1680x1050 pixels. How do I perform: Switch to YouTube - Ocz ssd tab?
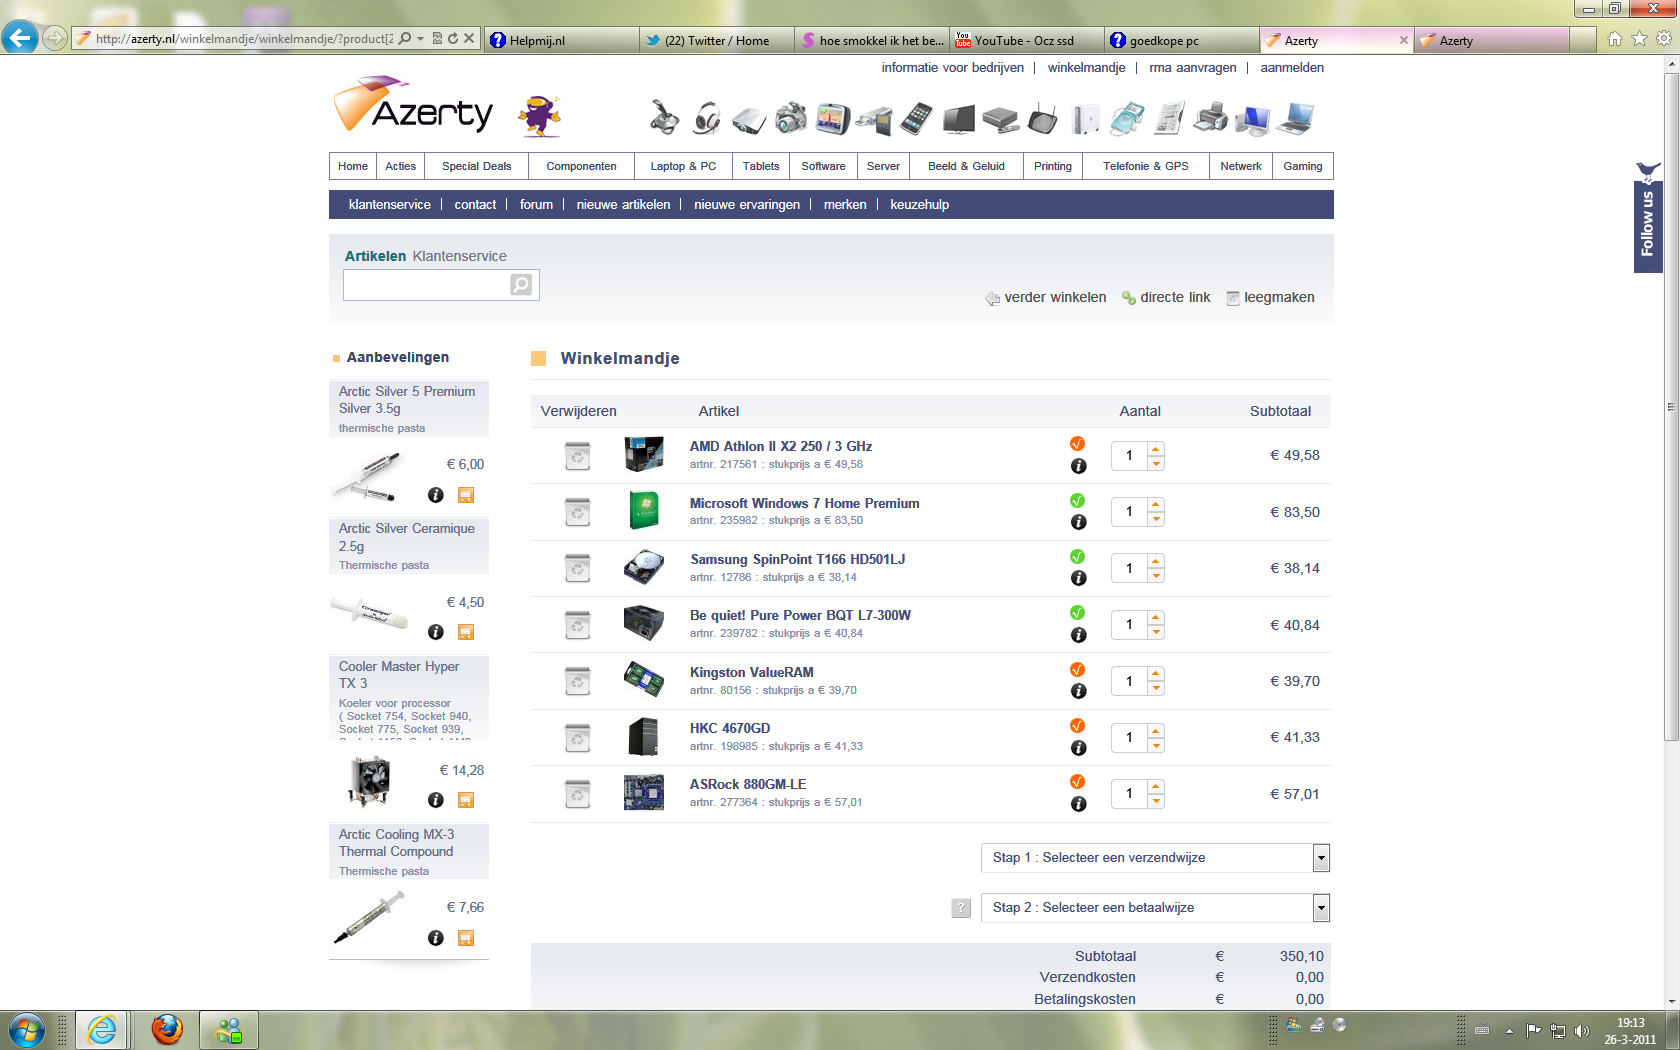tap(1027, 40)
